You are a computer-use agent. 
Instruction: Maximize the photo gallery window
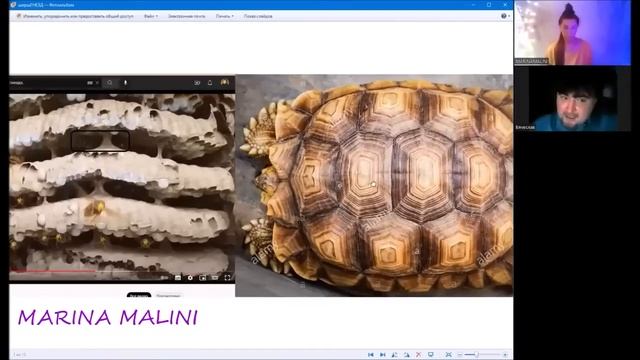tap(489, 4)
